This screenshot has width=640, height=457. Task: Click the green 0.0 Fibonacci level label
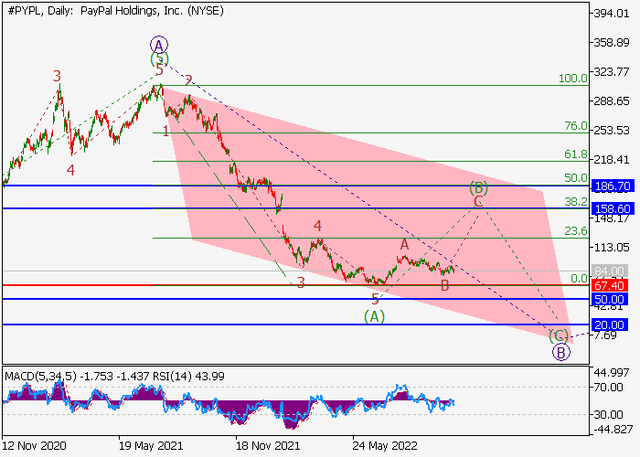(579, 278)
